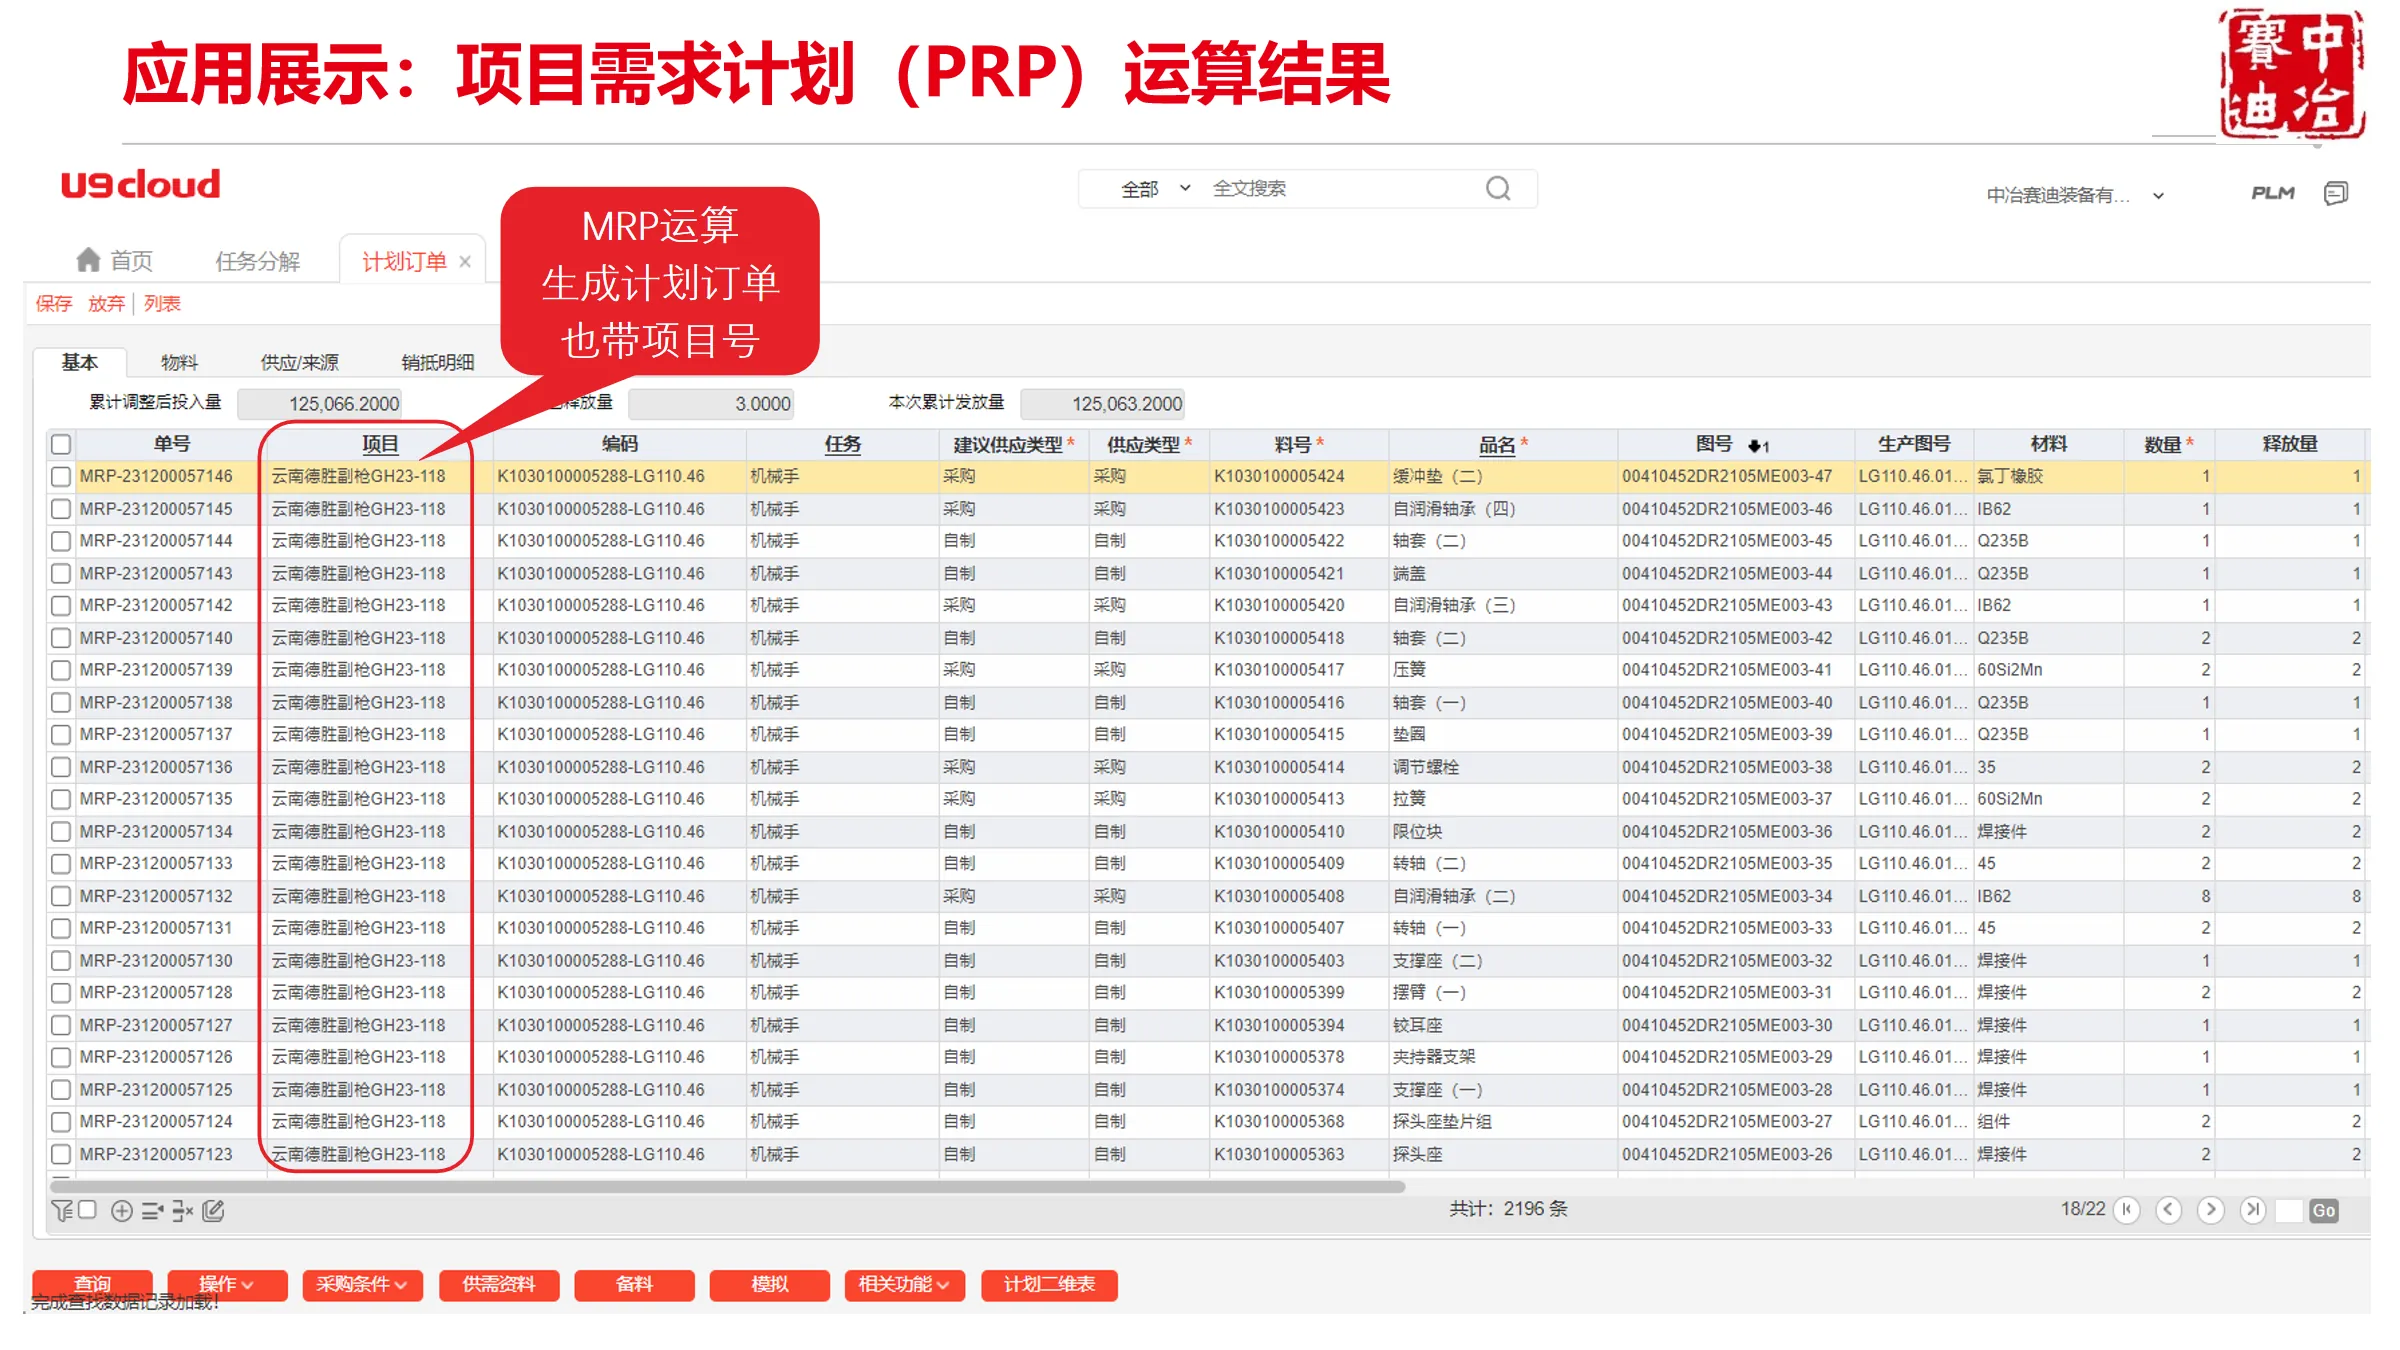Screen dimensions: 2400x1350
Task: Jump to the first page of results
Action: [2126, 1210]
